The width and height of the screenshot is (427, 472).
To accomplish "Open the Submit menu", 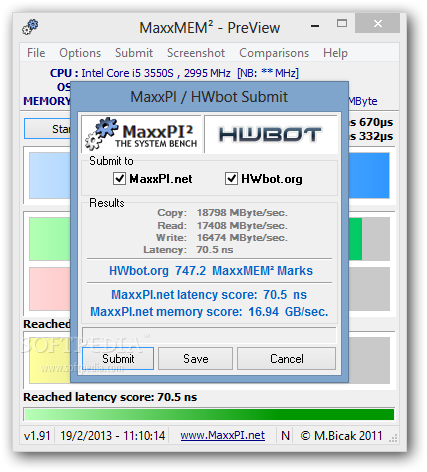I will pyautogui.click(x=134, y=53).
